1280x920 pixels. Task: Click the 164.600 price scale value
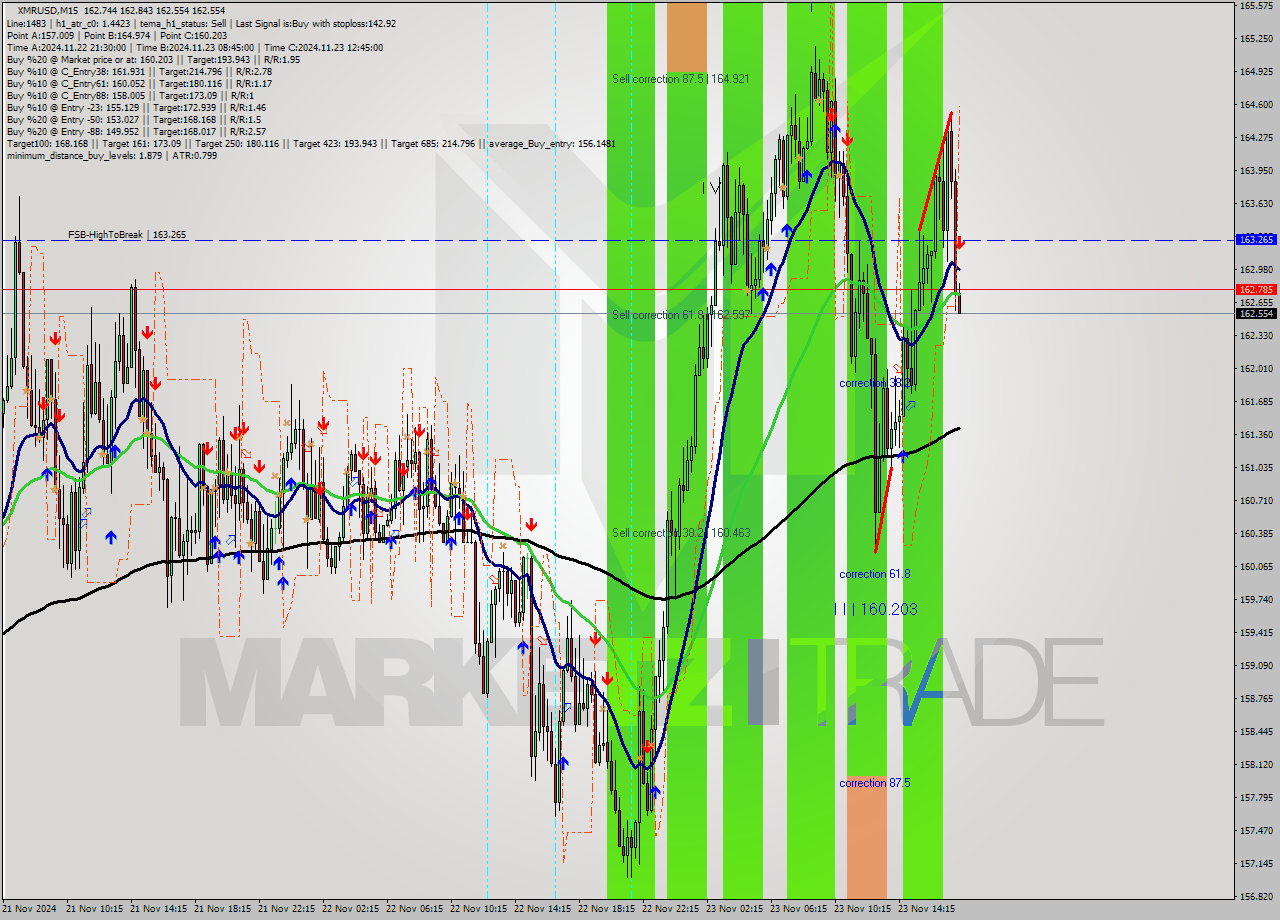[1255, 104]
